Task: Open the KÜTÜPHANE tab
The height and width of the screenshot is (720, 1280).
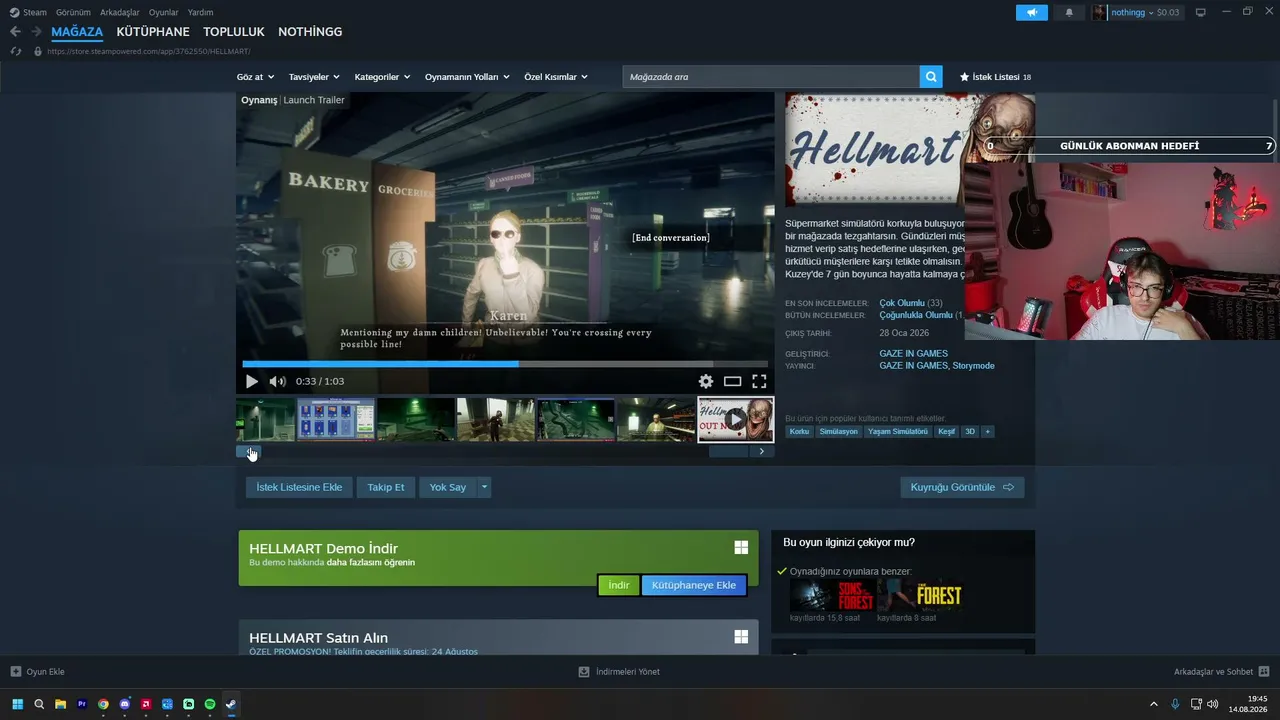Action: pyautogui.click(x=153, y=32)
